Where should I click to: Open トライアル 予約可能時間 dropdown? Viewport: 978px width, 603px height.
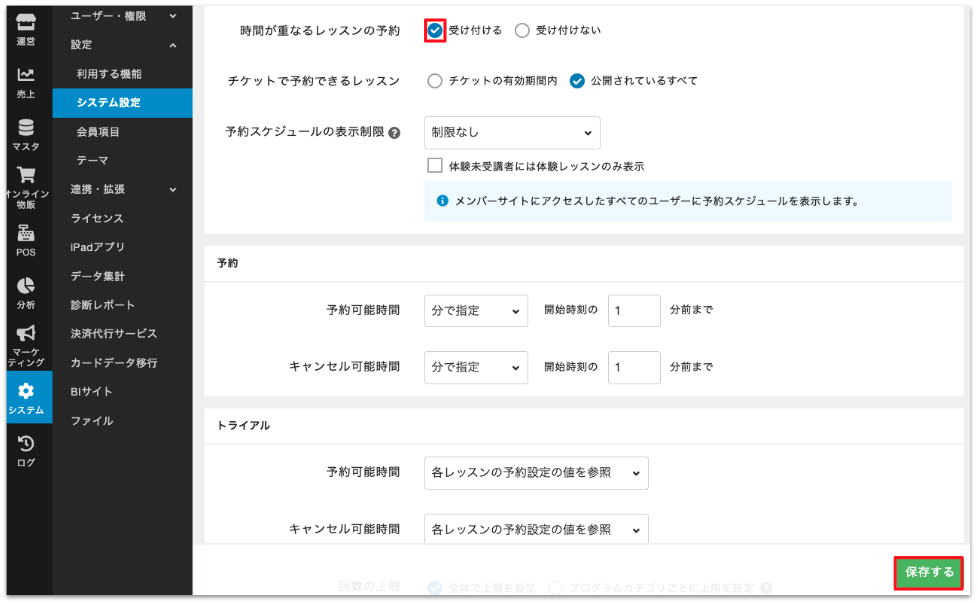[536, 473]
